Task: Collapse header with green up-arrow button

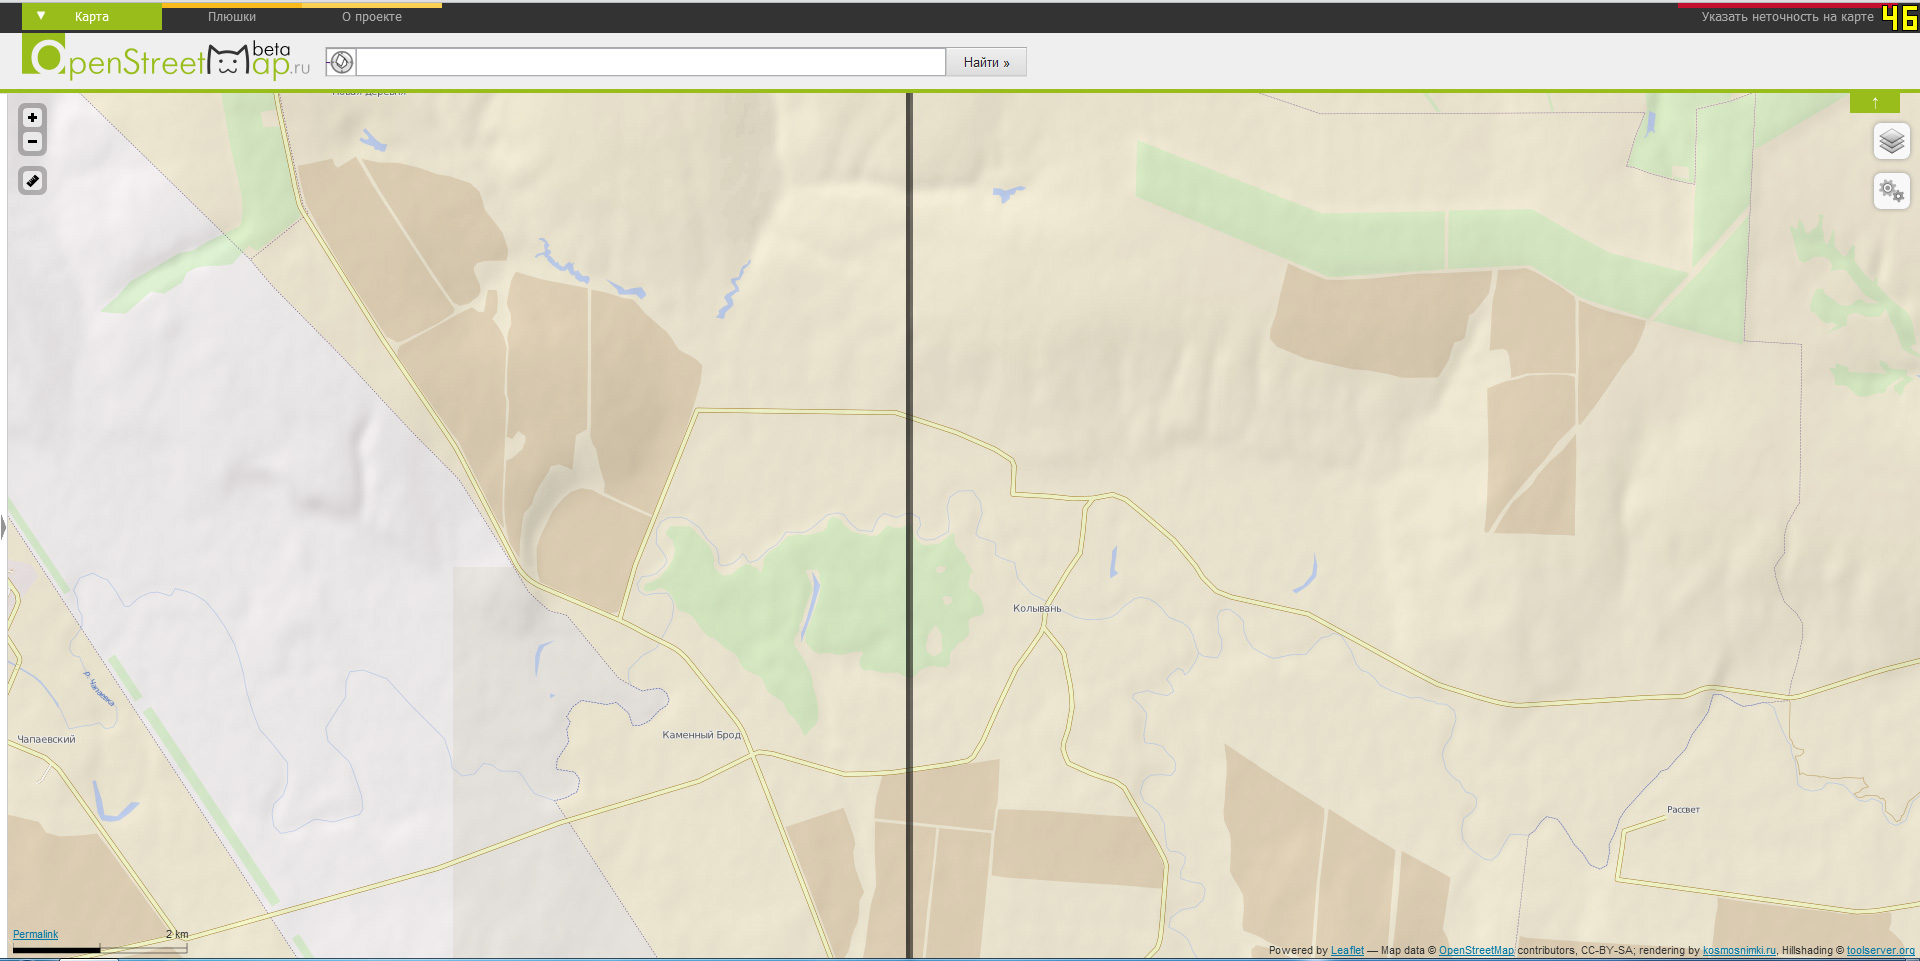Action: (1874, 102)
